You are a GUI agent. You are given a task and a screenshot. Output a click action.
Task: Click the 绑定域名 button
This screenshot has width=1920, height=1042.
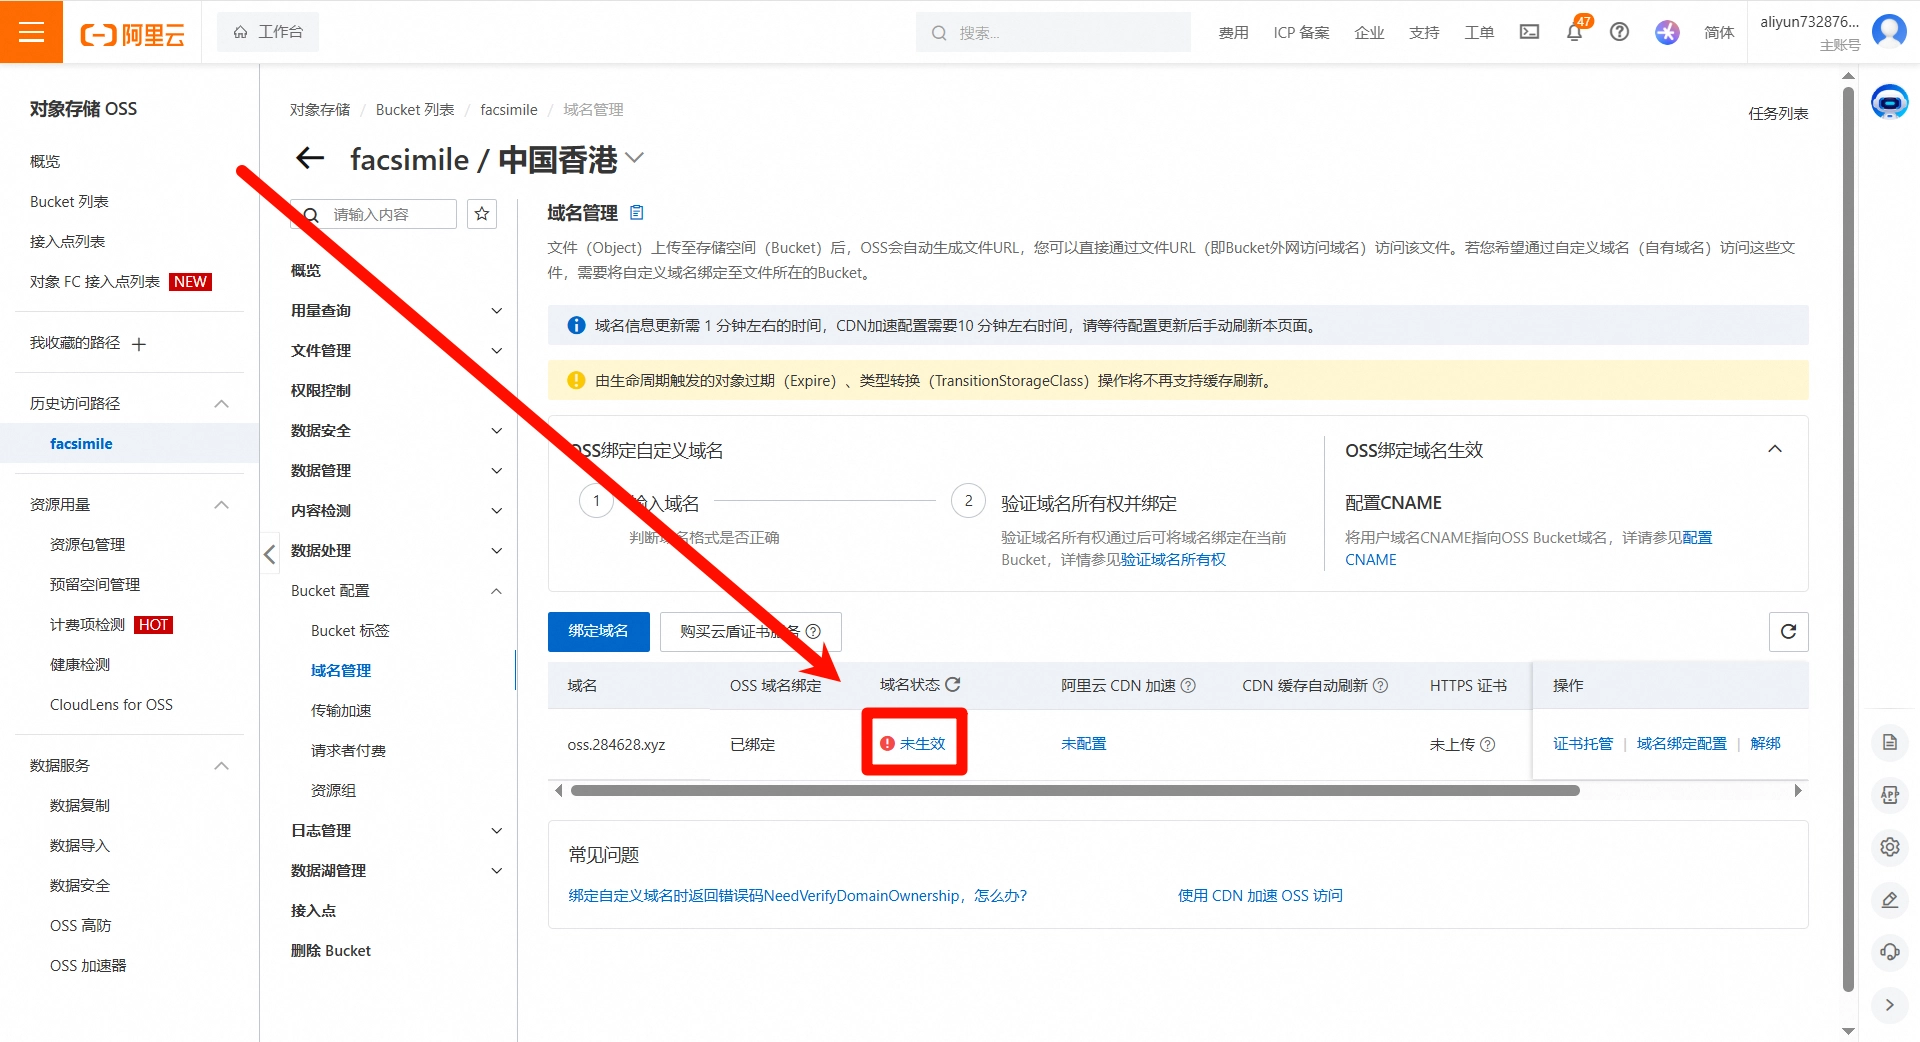click(598, 631)
